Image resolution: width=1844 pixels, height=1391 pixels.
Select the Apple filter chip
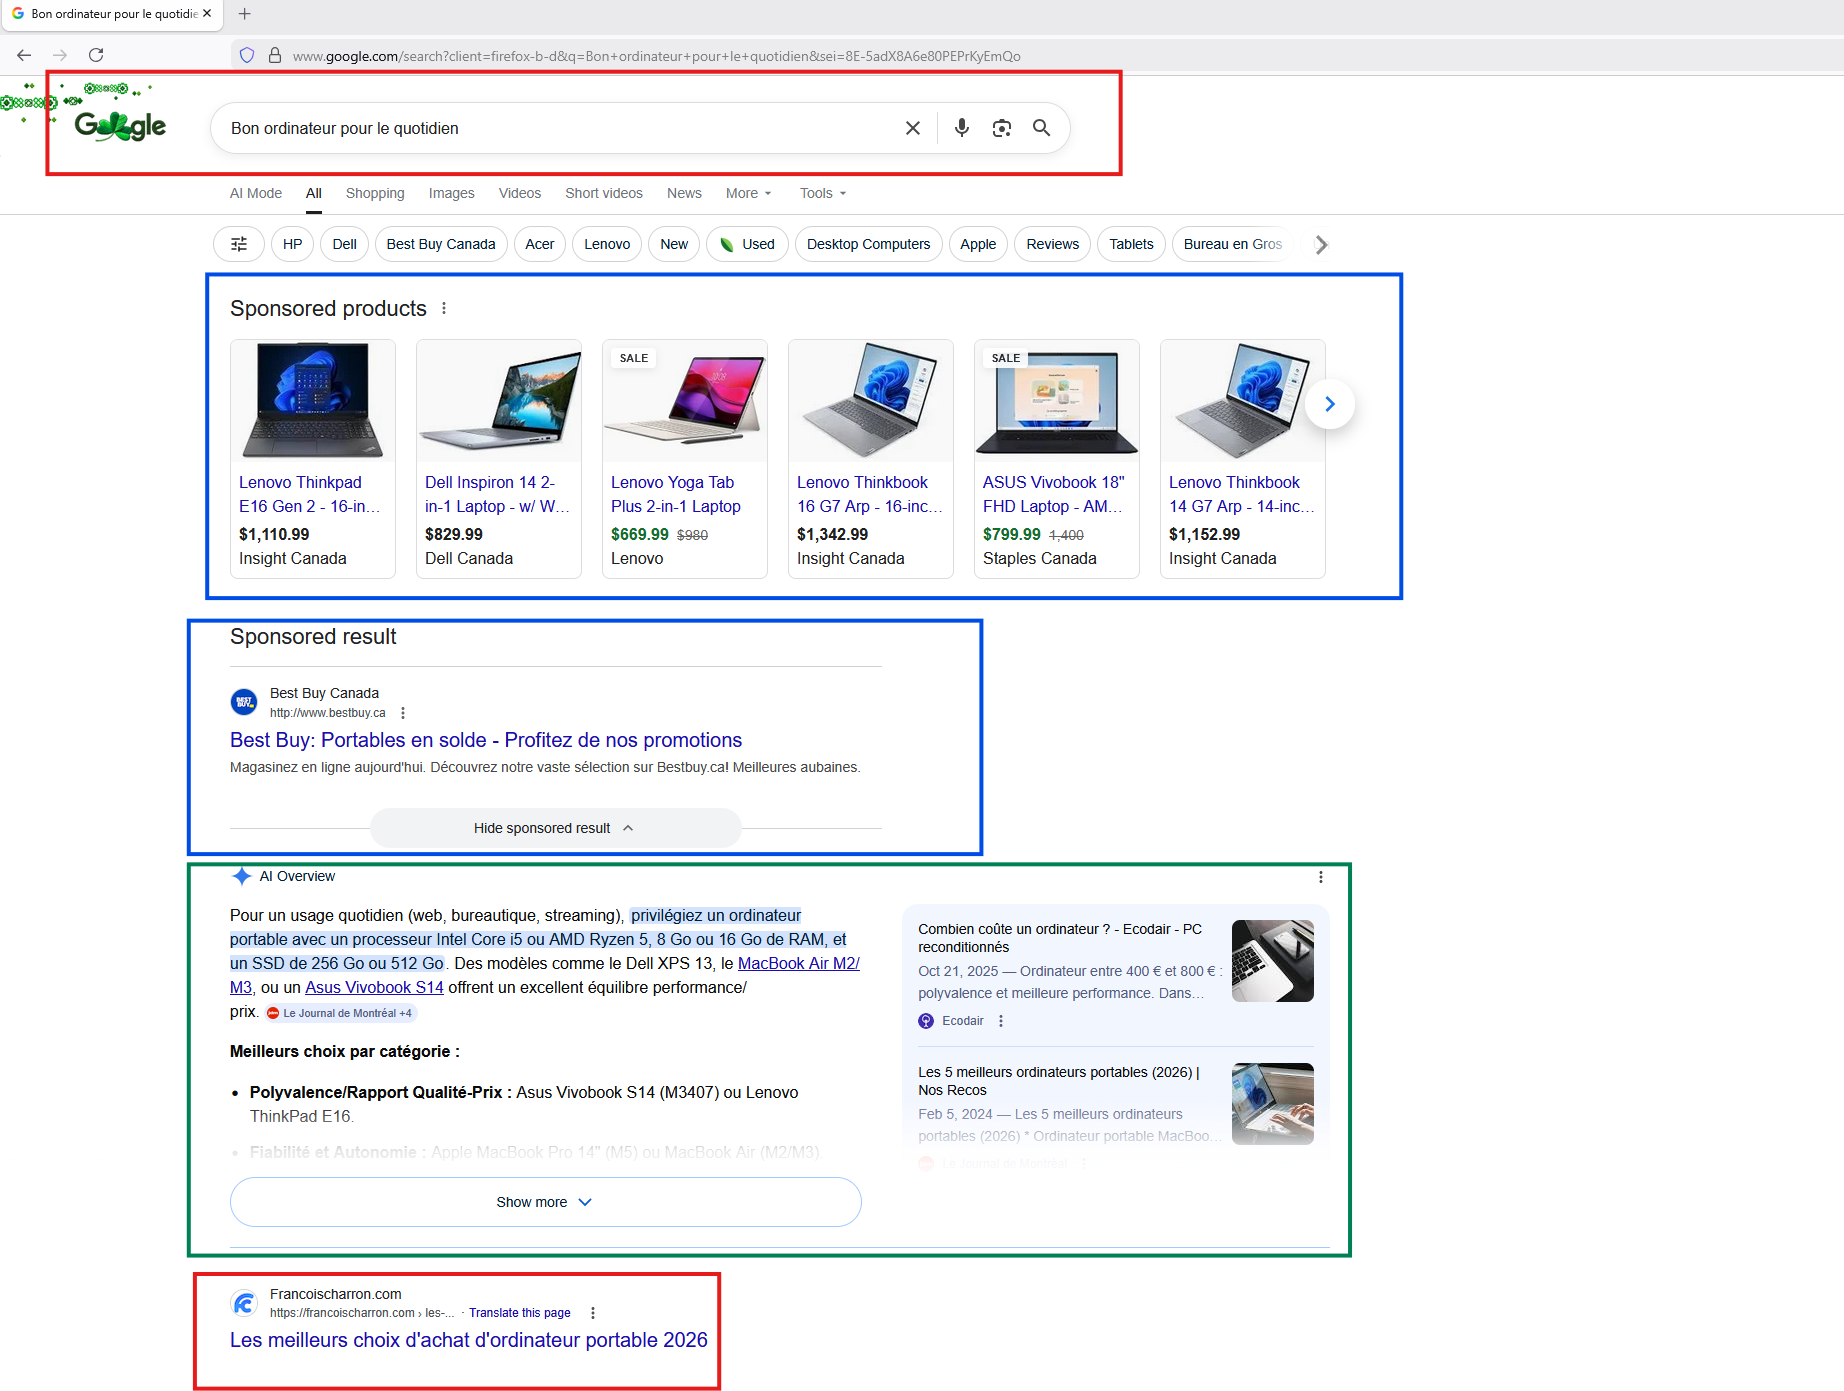(x=978, y=244)
